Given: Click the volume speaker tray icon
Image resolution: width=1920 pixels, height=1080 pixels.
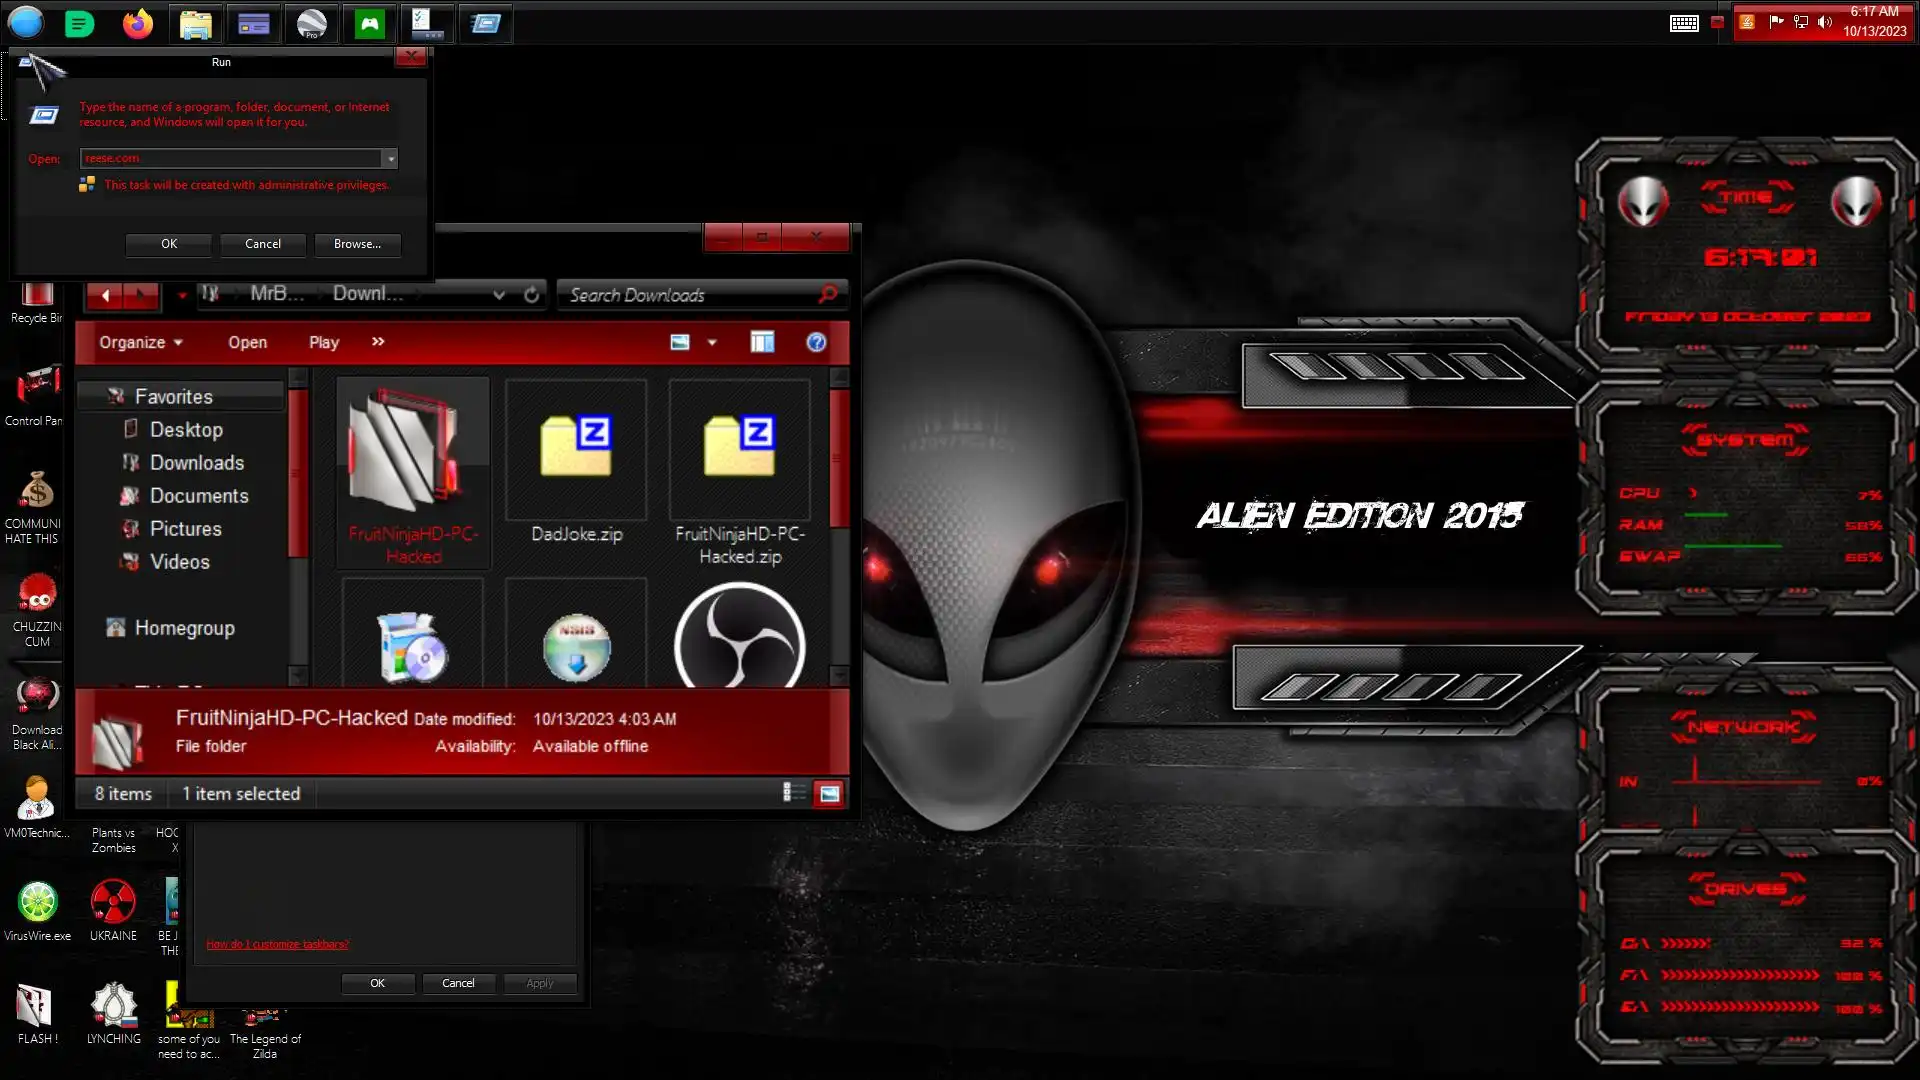Looking at the screenshot, I should (1825, 22).
